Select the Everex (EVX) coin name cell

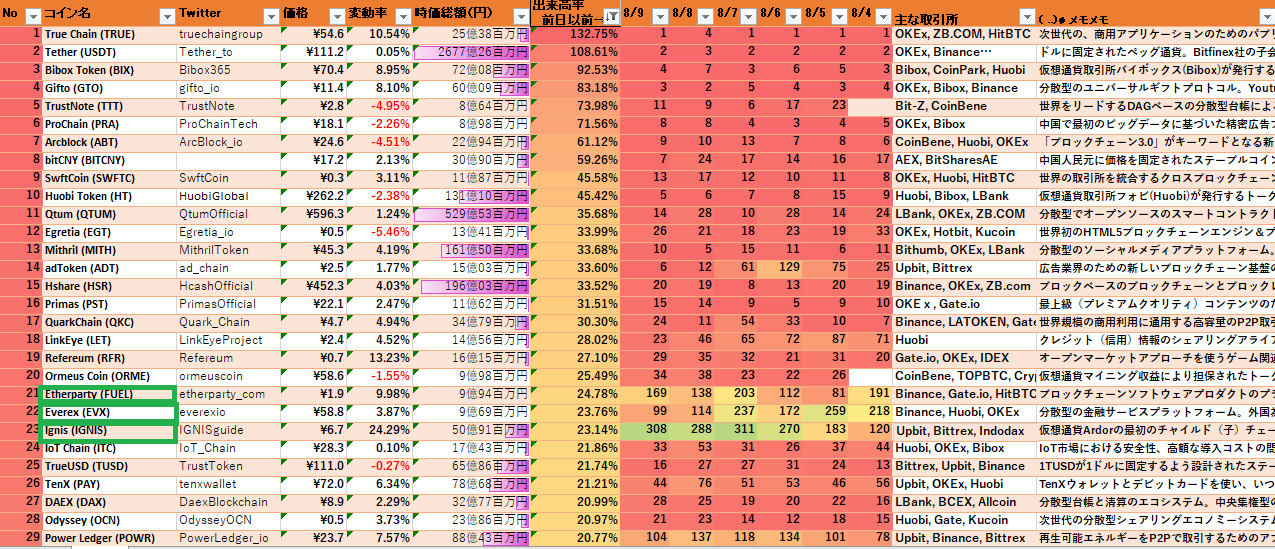pos(108,412)
